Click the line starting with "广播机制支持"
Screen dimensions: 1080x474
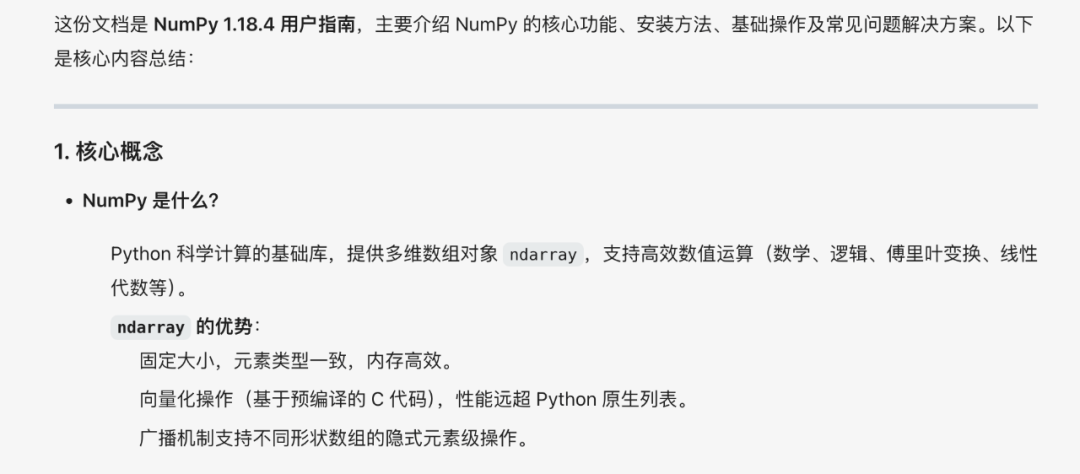[334, 438]
